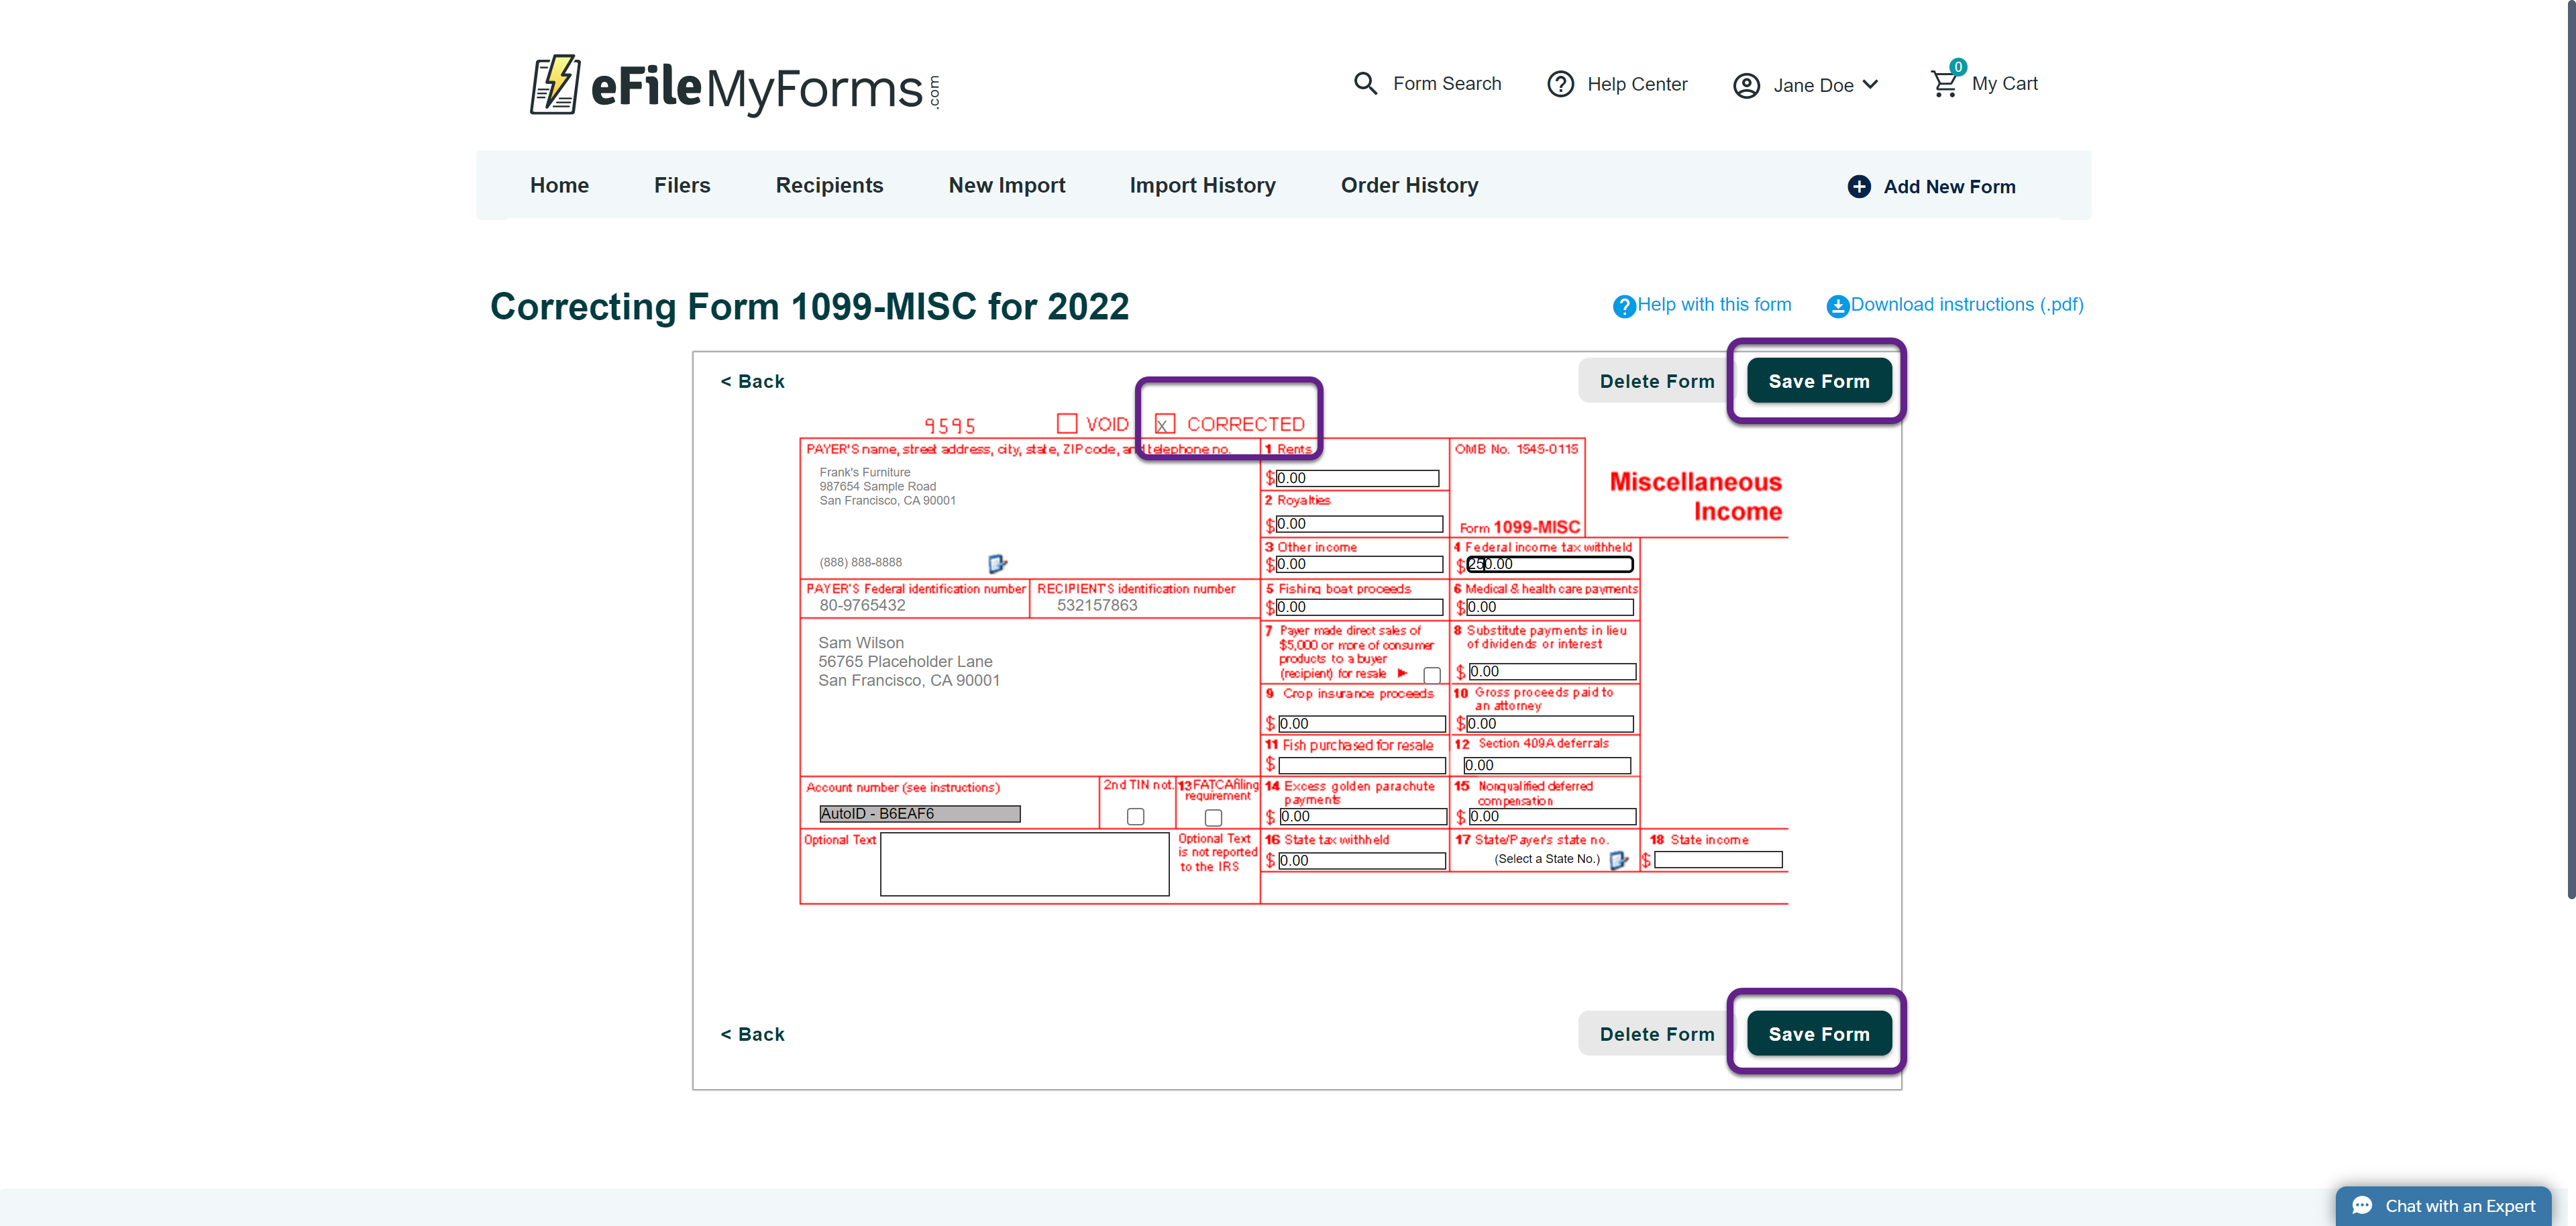Click the user account person icon

click(1746, 82)
